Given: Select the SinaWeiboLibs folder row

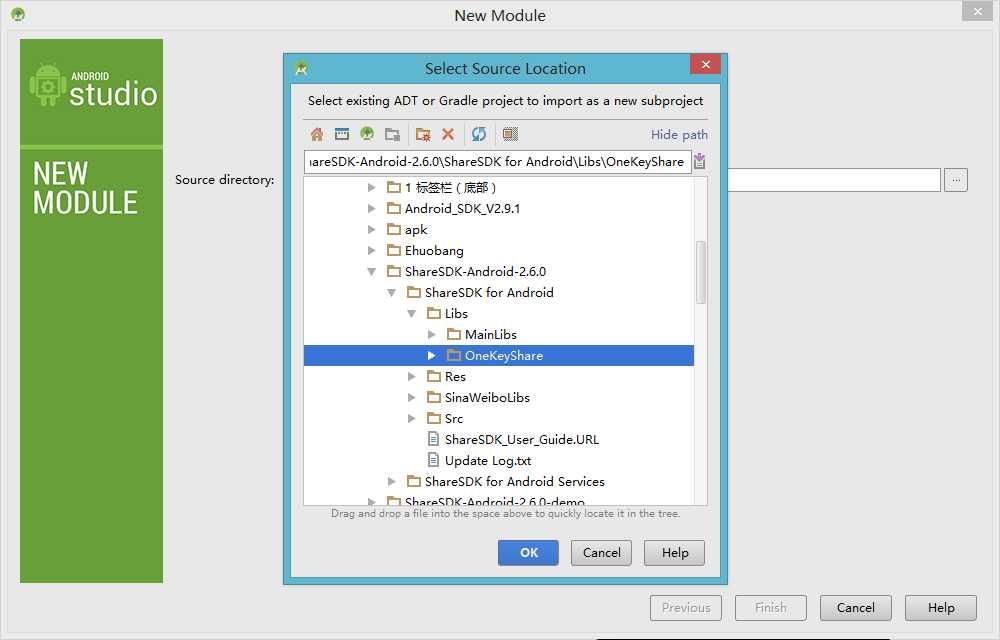Looking at the screenshot, I should (499, 398).
